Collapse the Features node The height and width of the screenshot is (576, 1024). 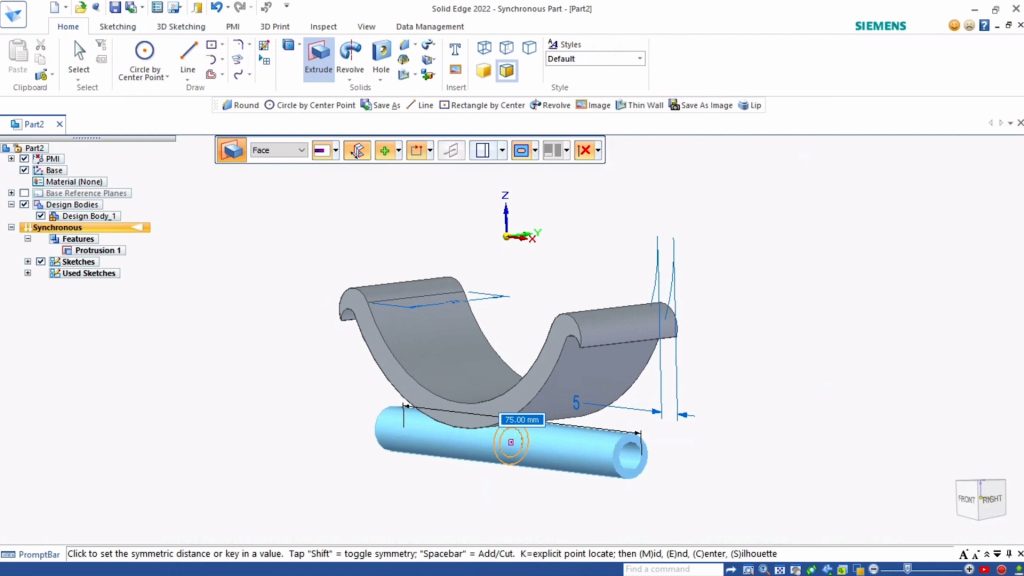point(27,238)
